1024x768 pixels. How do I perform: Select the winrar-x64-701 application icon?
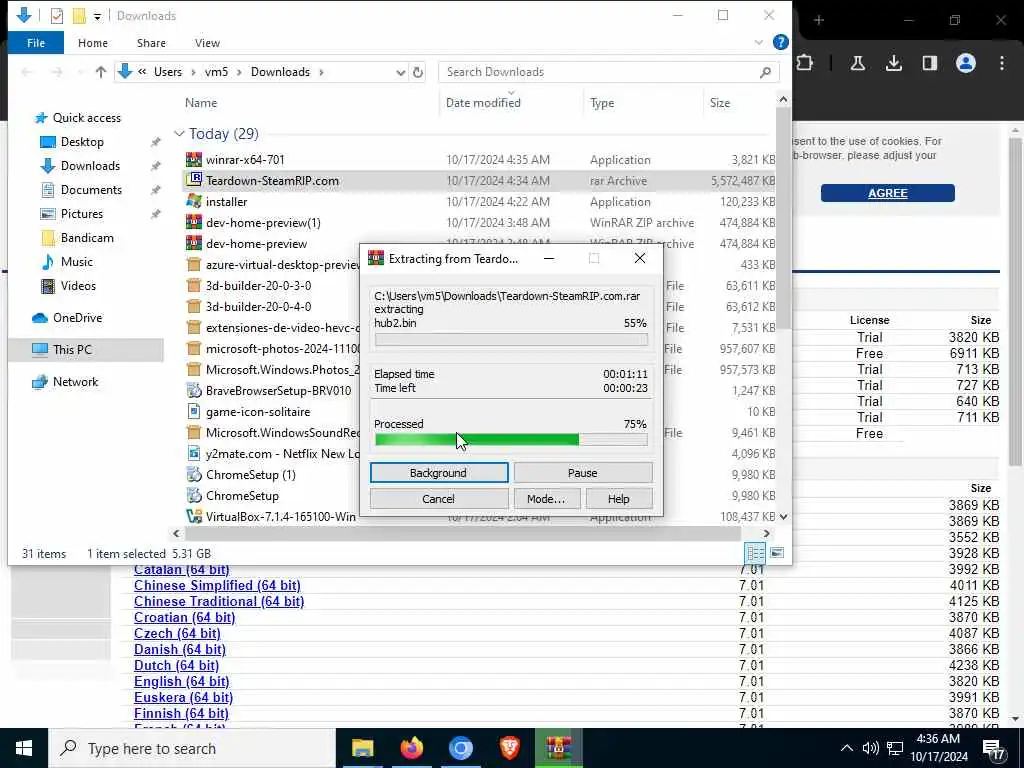tap(194, 159)
